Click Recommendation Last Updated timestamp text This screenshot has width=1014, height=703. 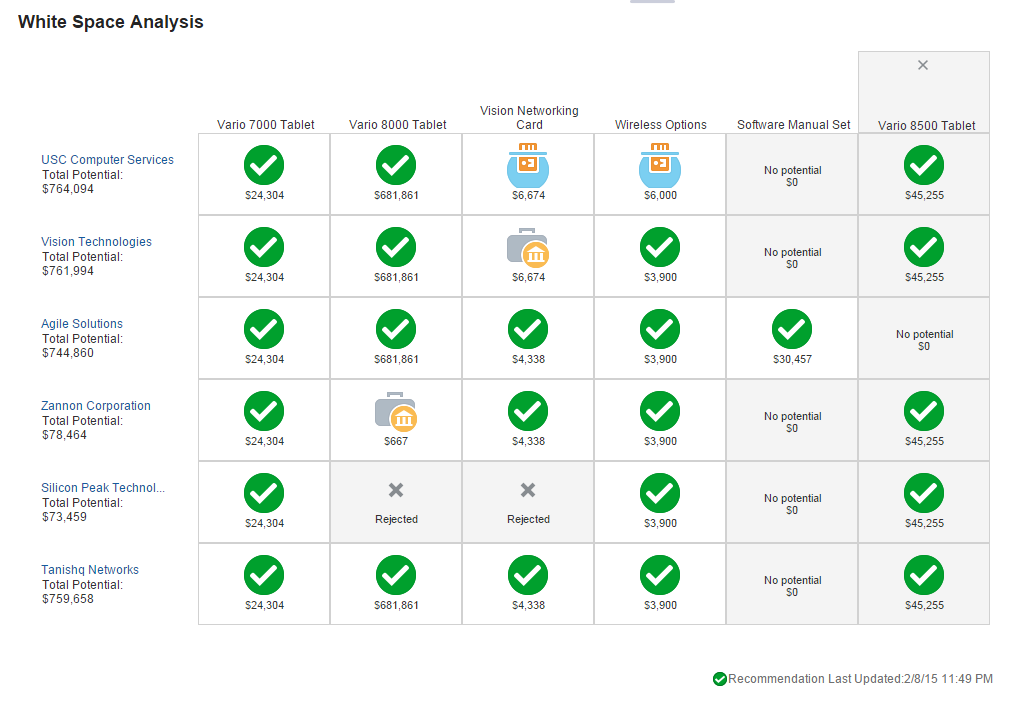[860, 679]
